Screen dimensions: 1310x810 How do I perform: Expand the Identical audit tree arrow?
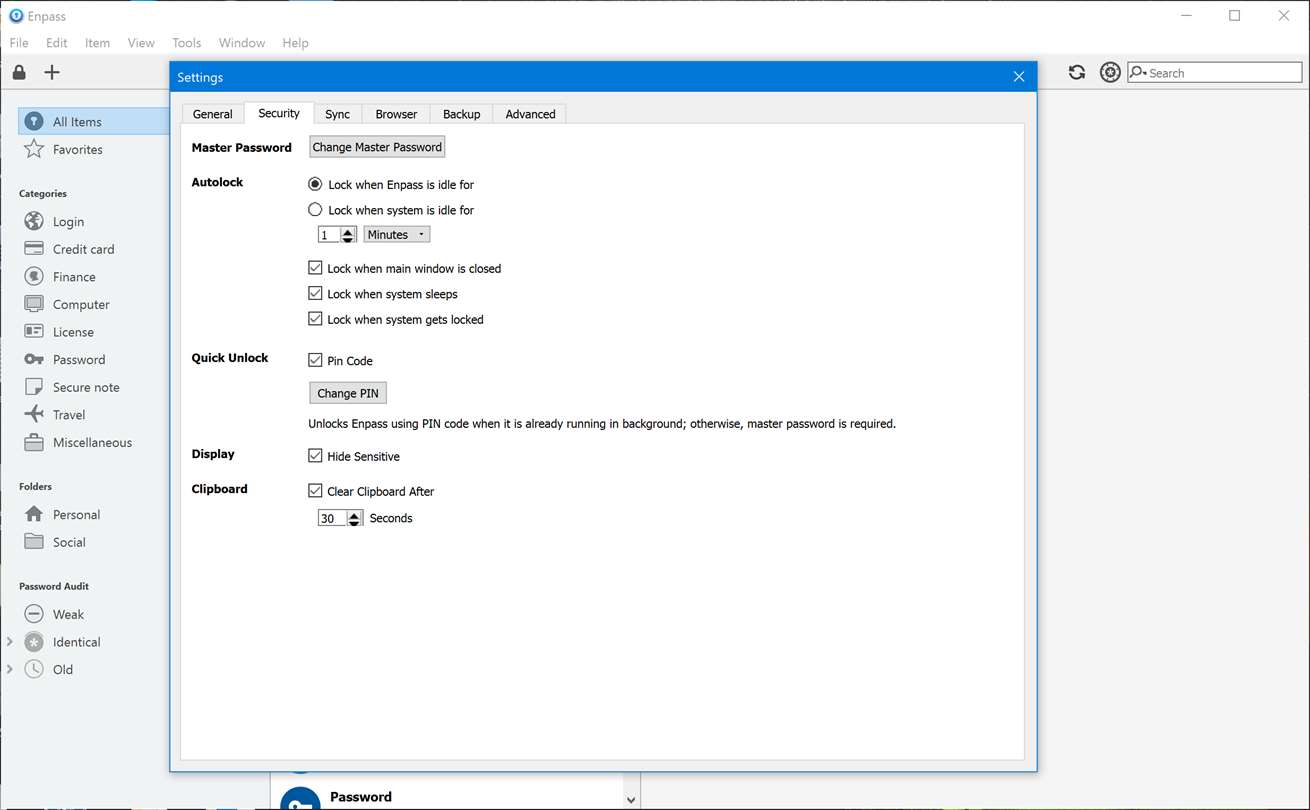10,641
